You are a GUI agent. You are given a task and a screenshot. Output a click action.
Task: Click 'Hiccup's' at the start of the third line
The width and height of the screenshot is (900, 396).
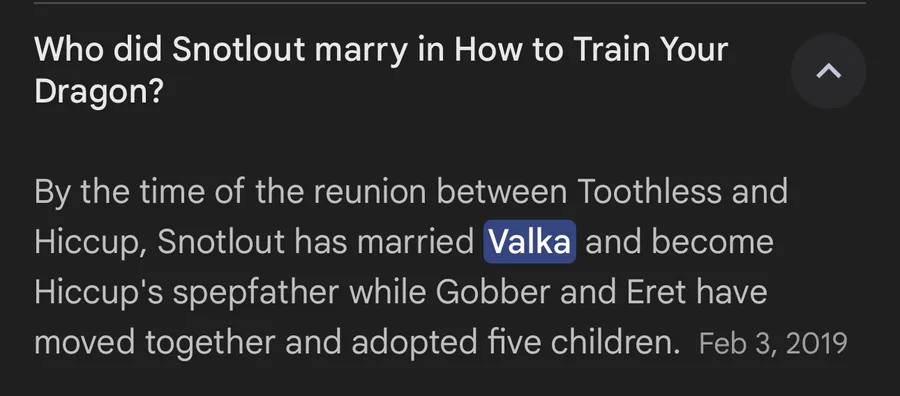pos(99,293)
